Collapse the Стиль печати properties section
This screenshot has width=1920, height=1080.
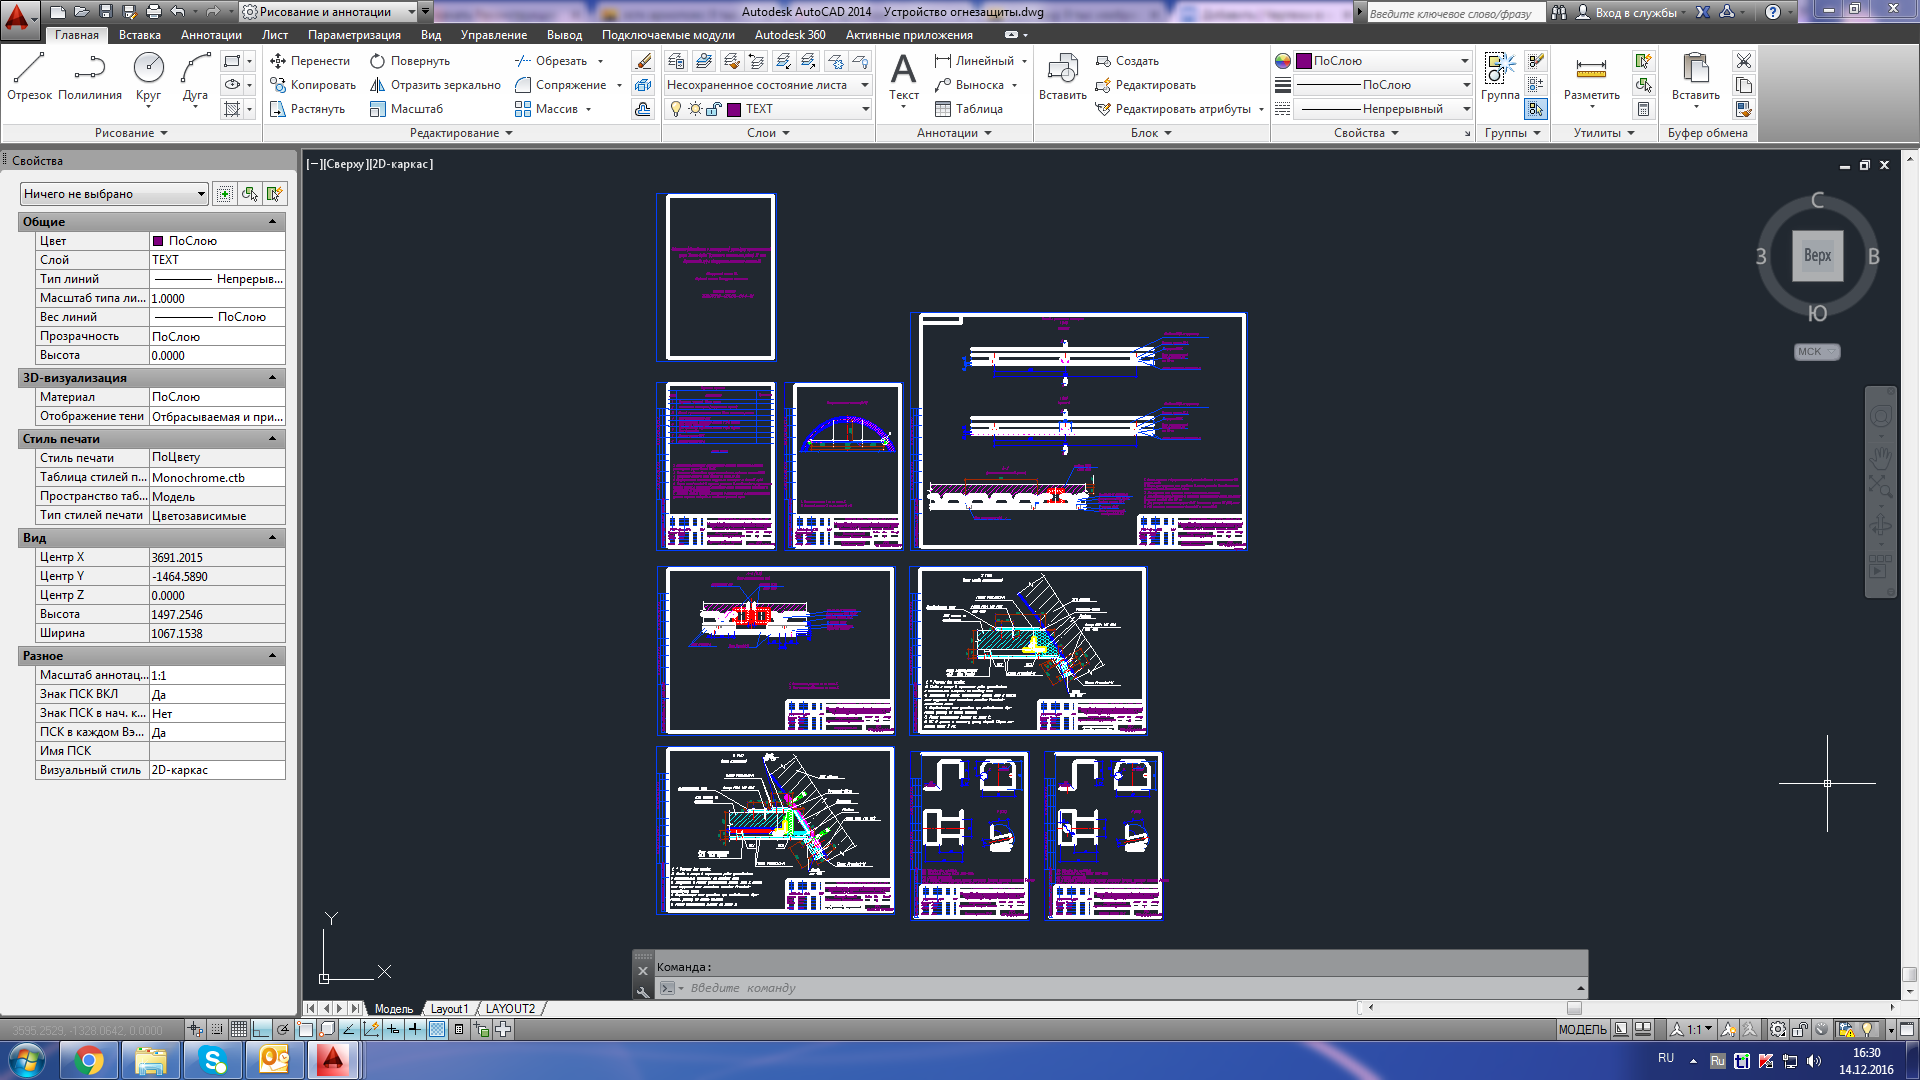[272, 439]
